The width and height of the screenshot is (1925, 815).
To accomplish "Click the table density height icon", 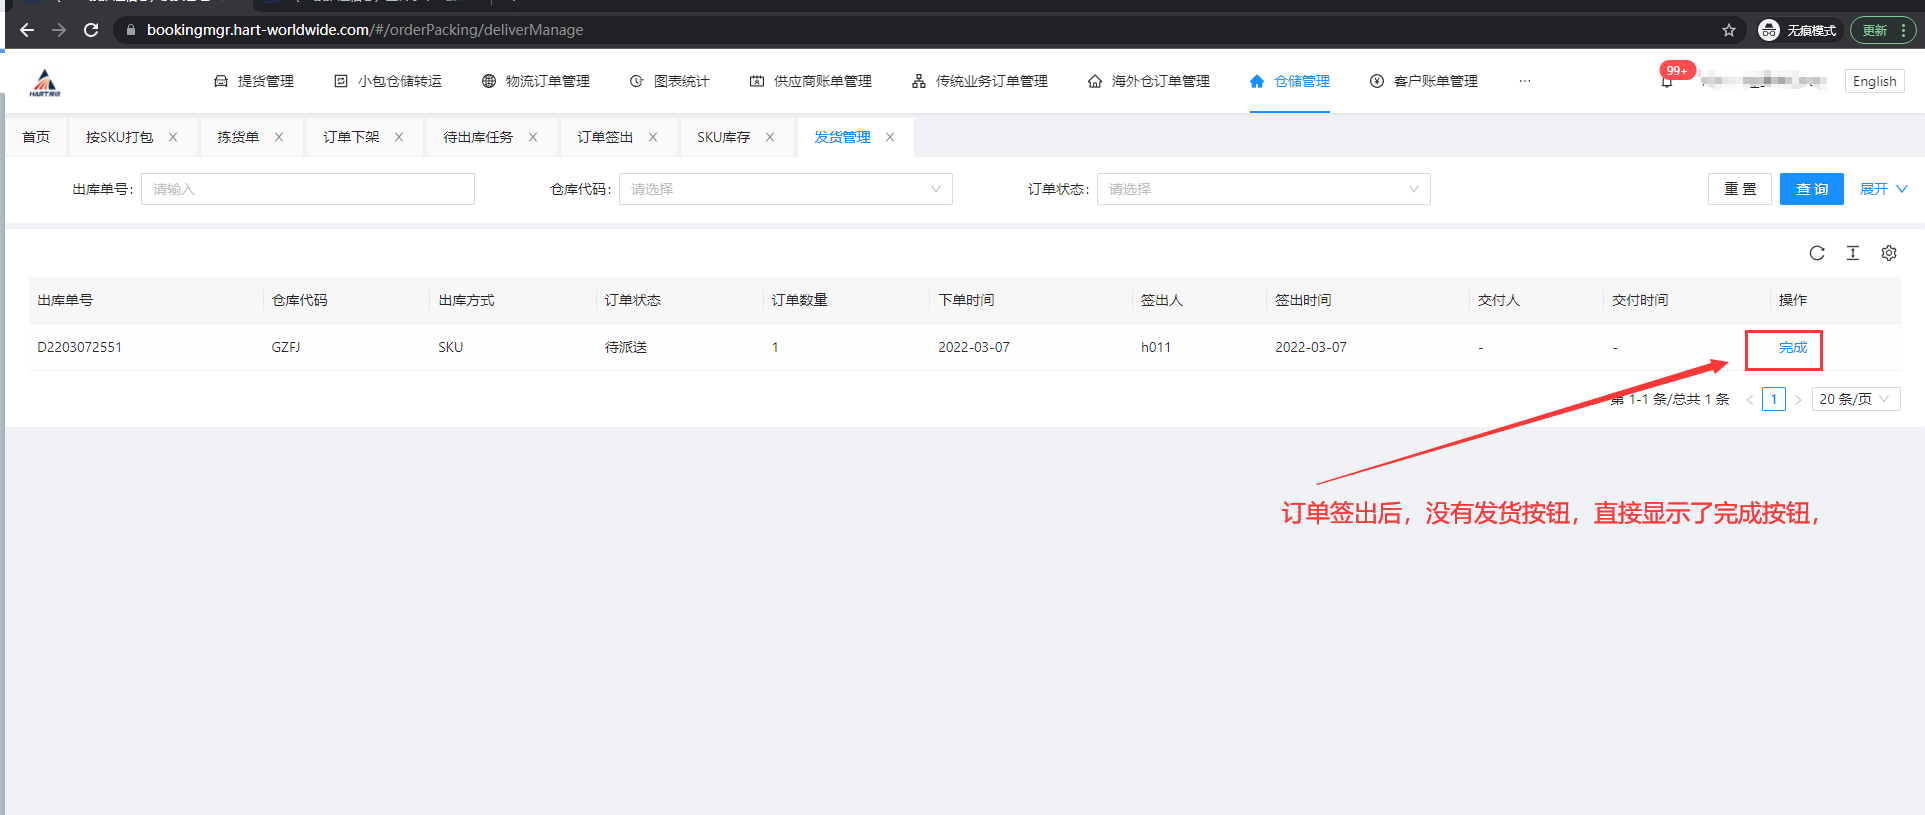I will point(1852,253).
